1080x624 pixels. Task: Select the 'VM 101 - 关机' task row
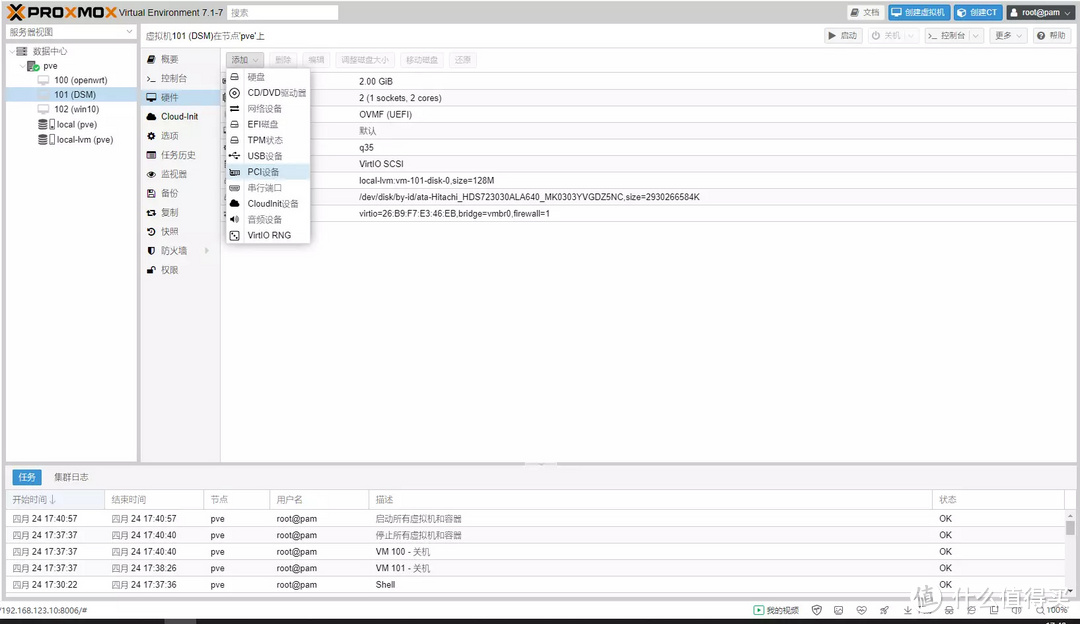click(x=537, y=568)
